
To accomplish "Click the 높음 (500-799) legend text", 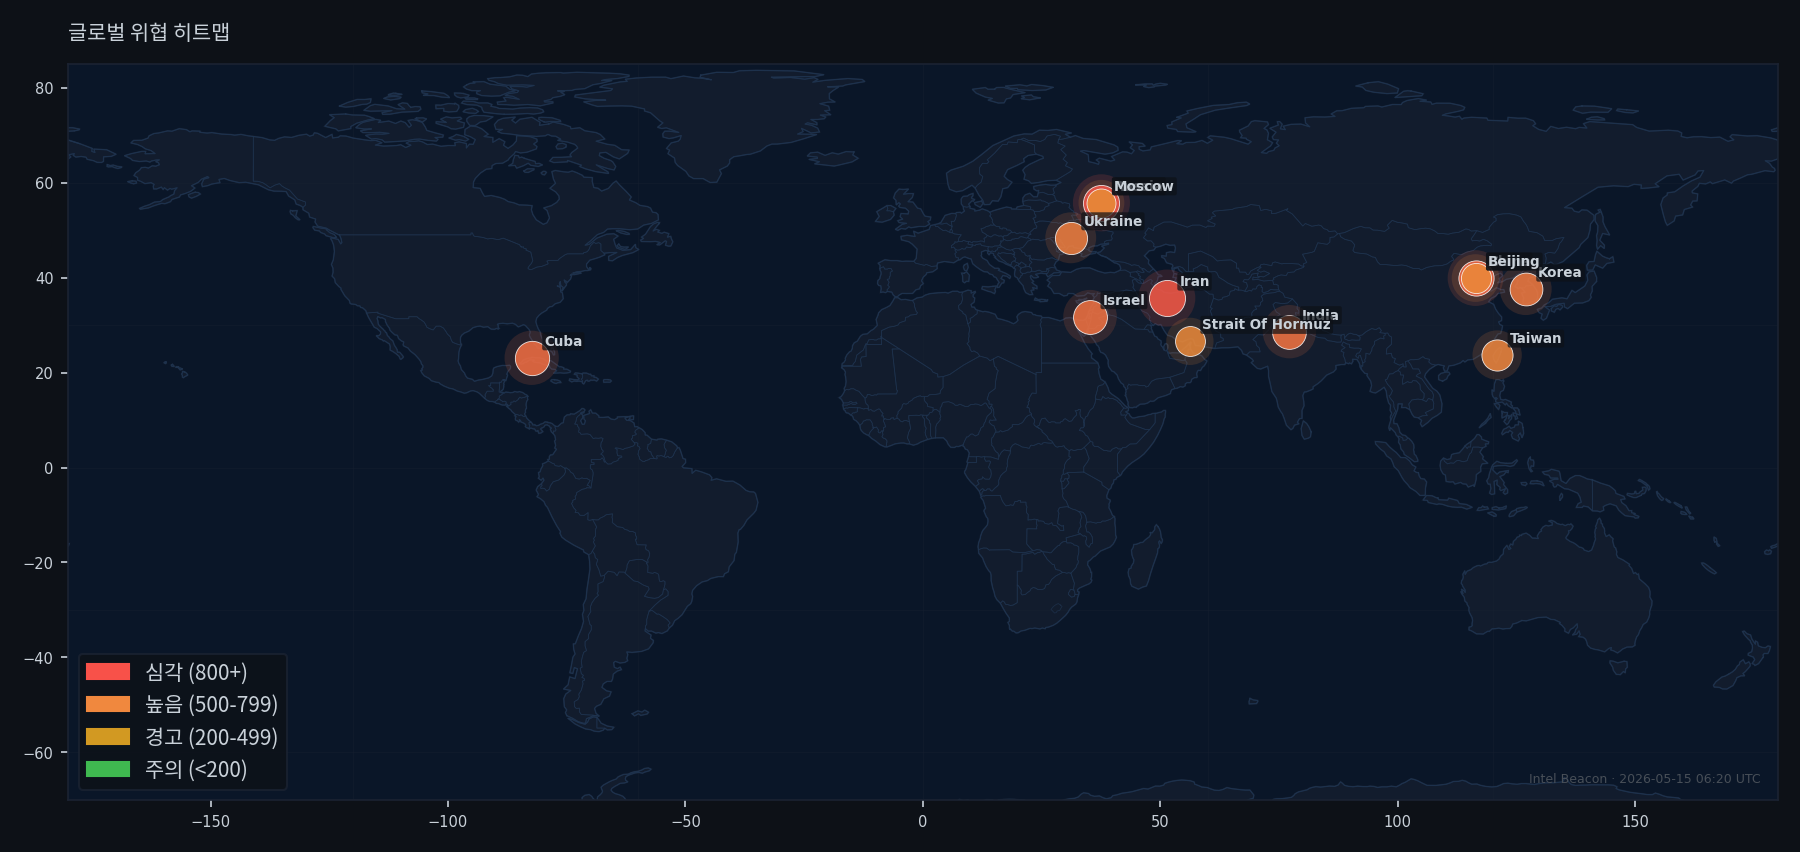I will tap(211, 704).
